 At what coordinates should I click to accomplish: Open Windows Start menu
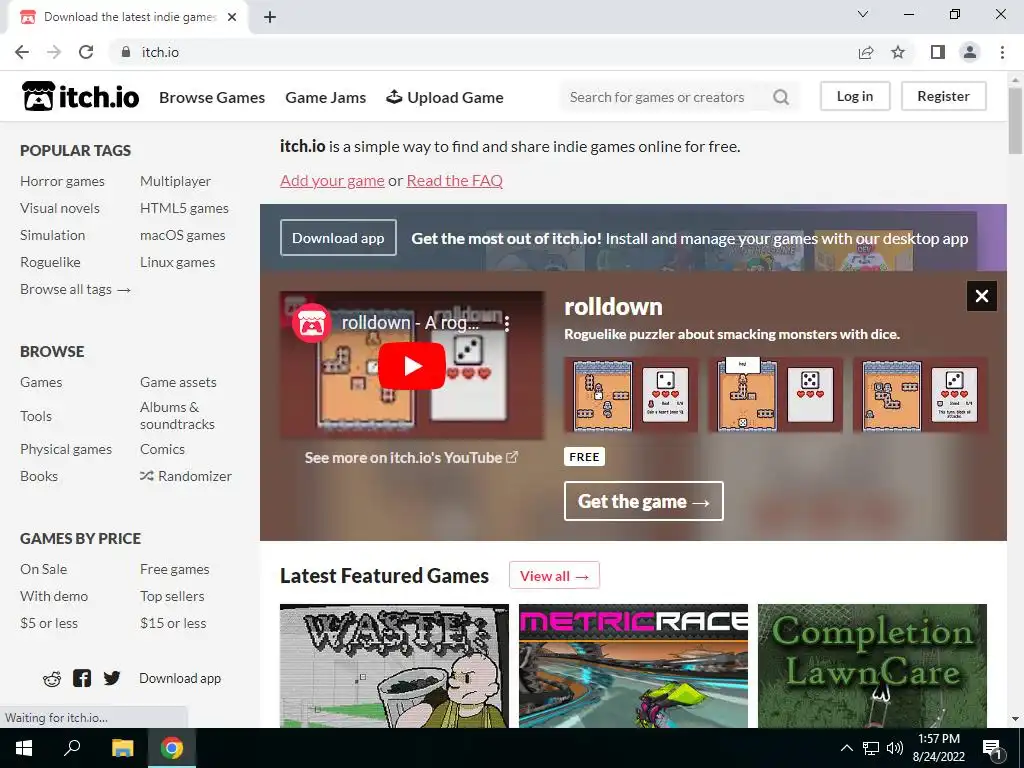24,748
